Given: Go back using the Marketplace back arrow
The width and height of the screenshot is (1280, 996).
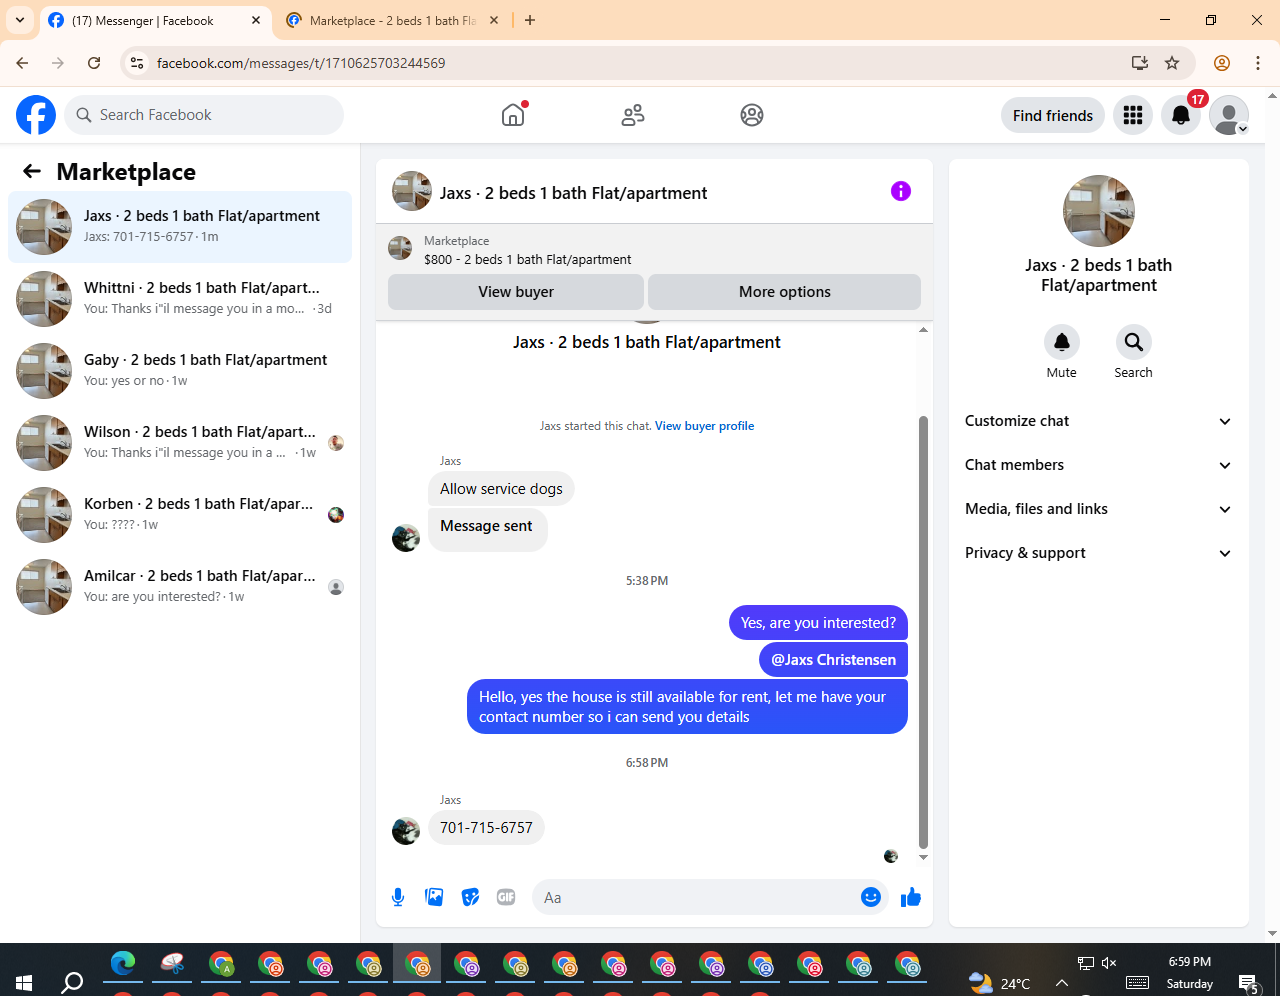Looking at the screenshot, I should pyautogui.click(x=32, y=171).
